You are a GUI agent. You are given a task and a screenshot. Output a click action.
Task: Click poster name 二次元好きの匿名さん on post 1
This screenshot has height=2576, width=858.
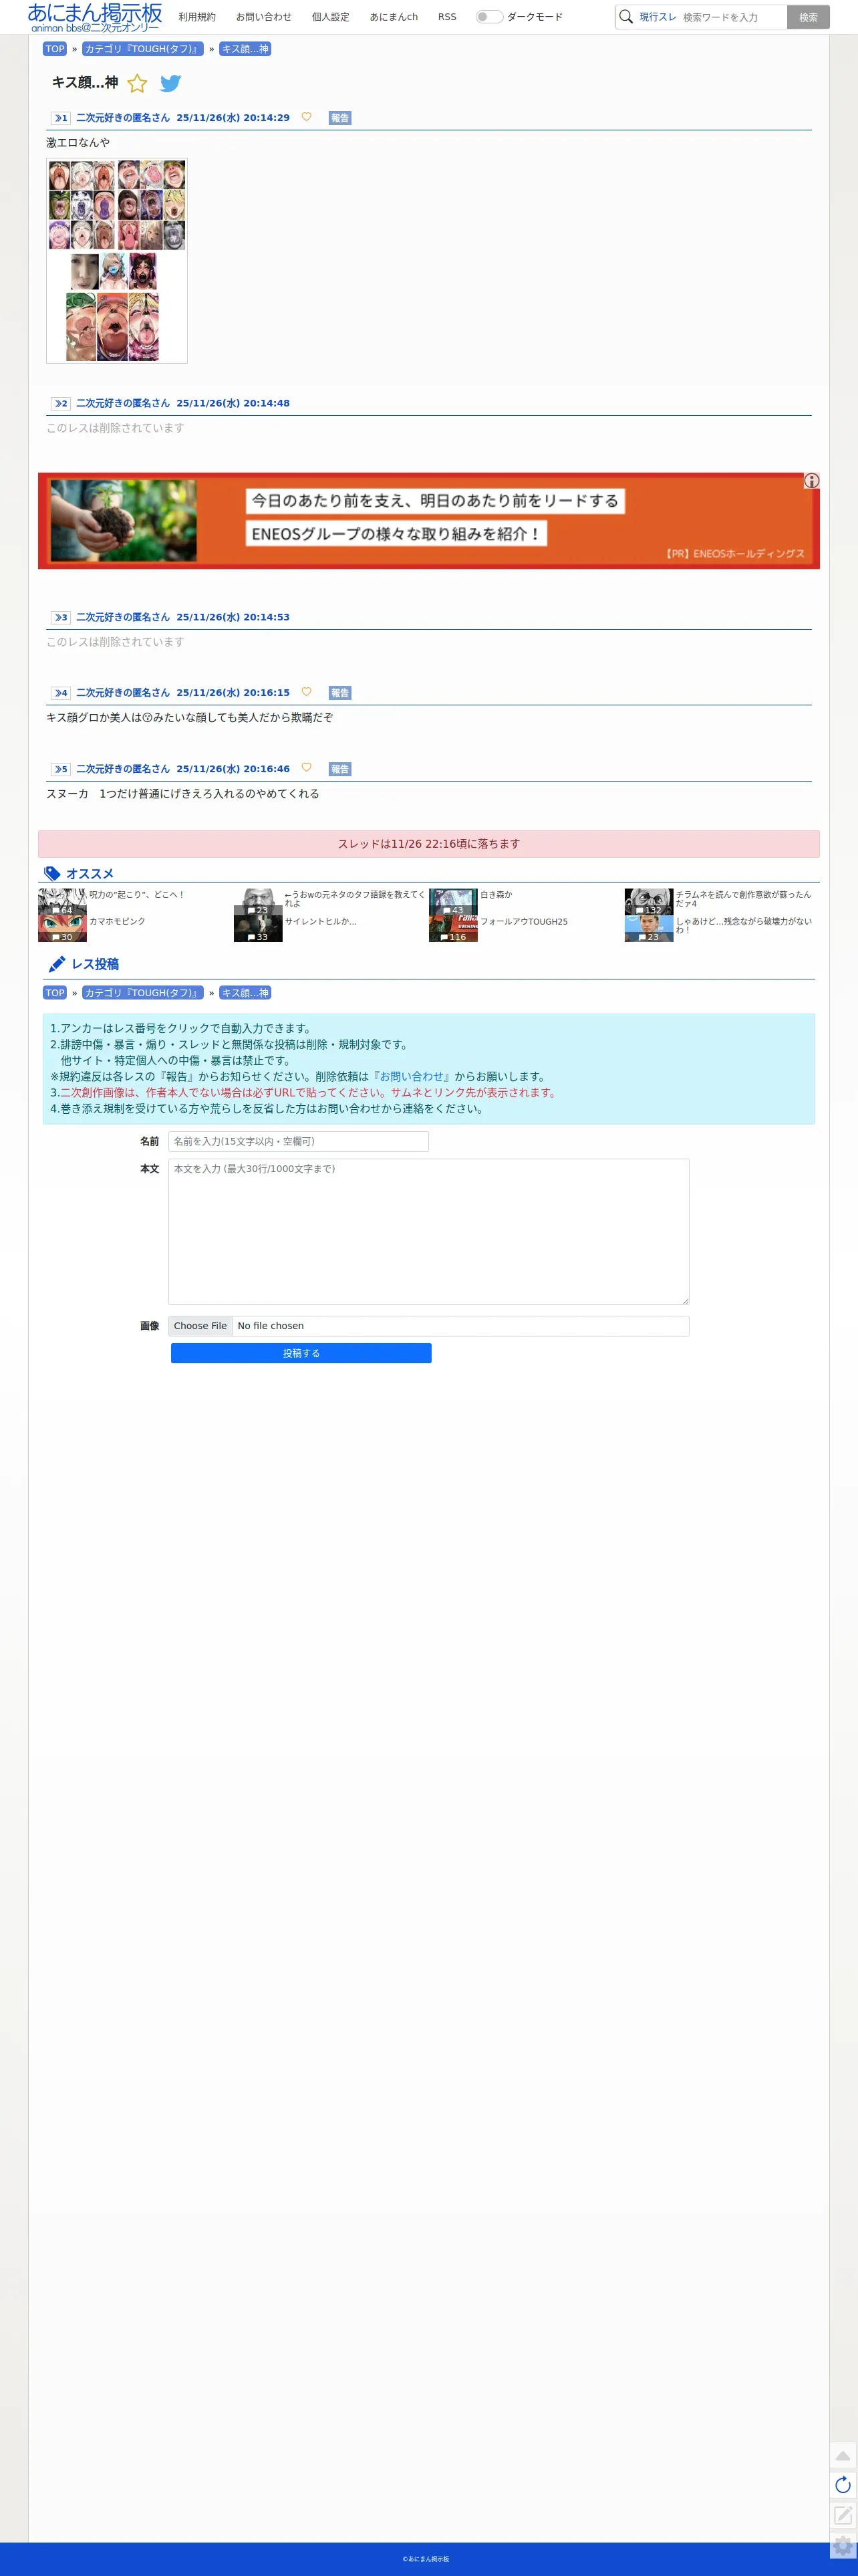123,118
